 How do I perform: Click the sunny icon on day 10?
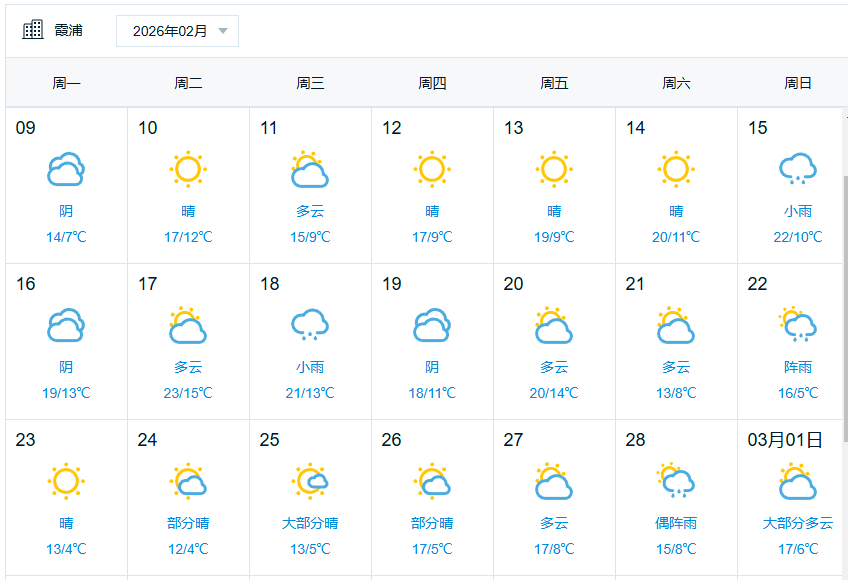point(188,170)
